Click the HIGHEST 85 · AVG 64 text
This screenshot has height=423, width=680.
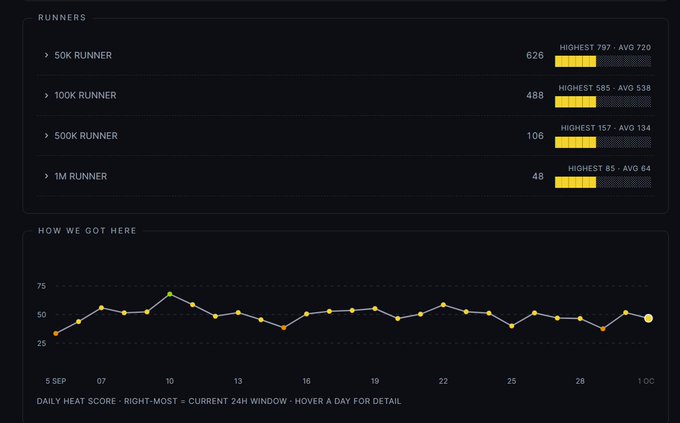(609, 168)
